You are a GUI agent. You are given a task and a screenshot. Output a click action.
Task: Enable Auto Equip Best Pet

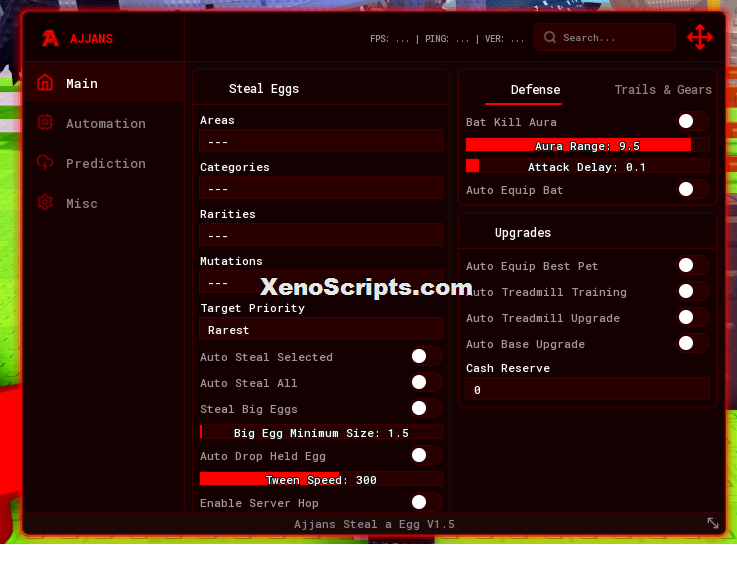pos(693,265)
